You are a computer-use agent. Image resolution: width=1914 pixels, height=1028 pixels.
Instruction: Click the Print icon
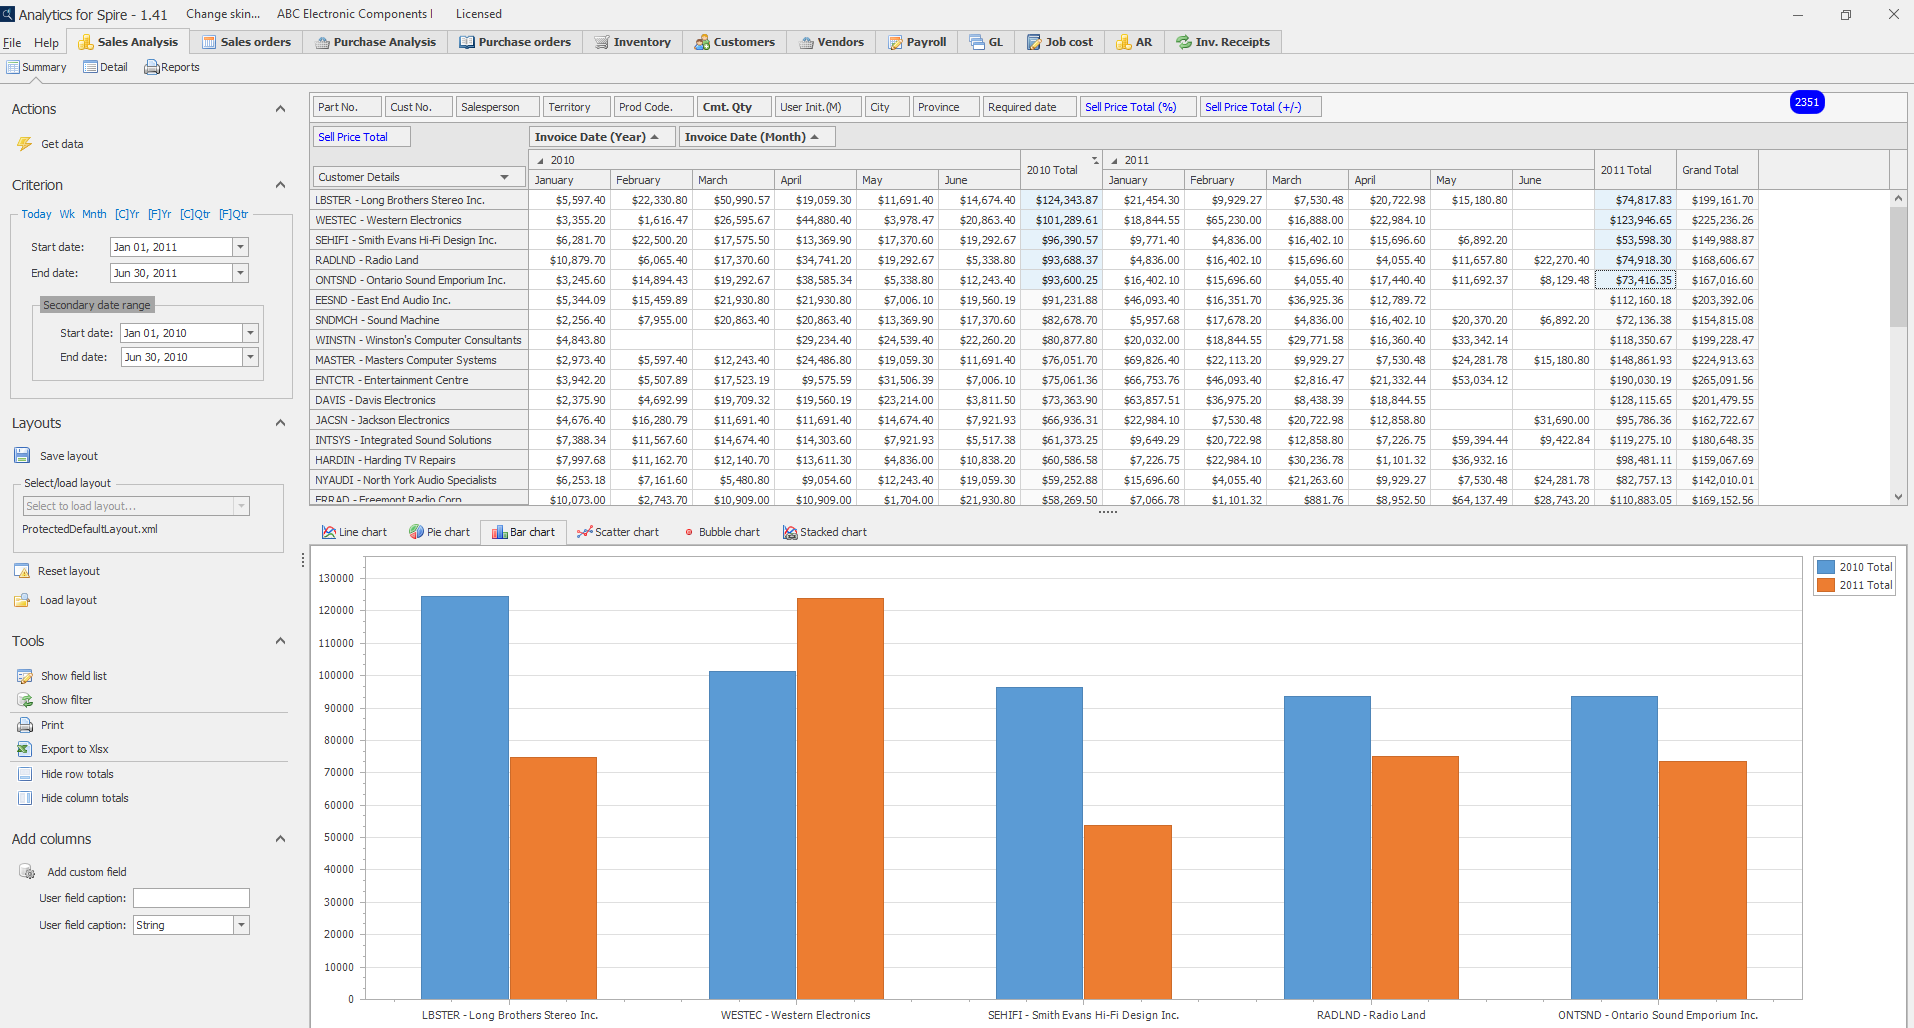pyautogui.click(x=25, y=725)
